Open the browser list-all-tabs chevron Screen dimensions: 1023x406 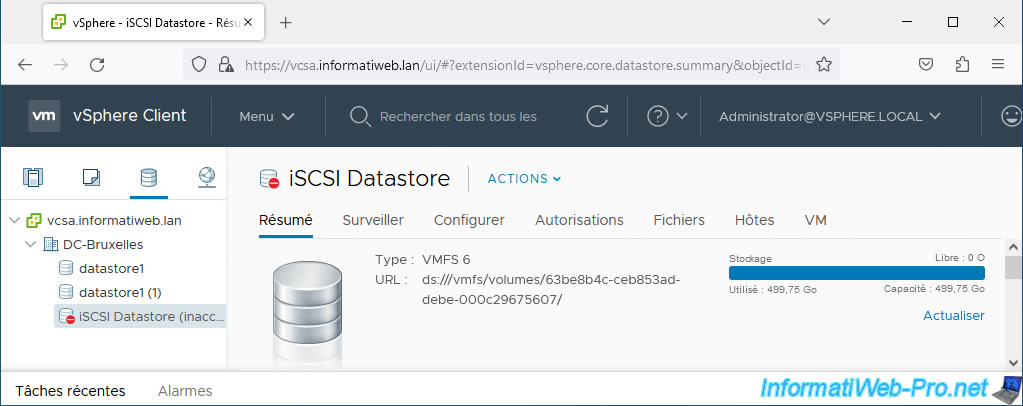[x=823, y=22]
